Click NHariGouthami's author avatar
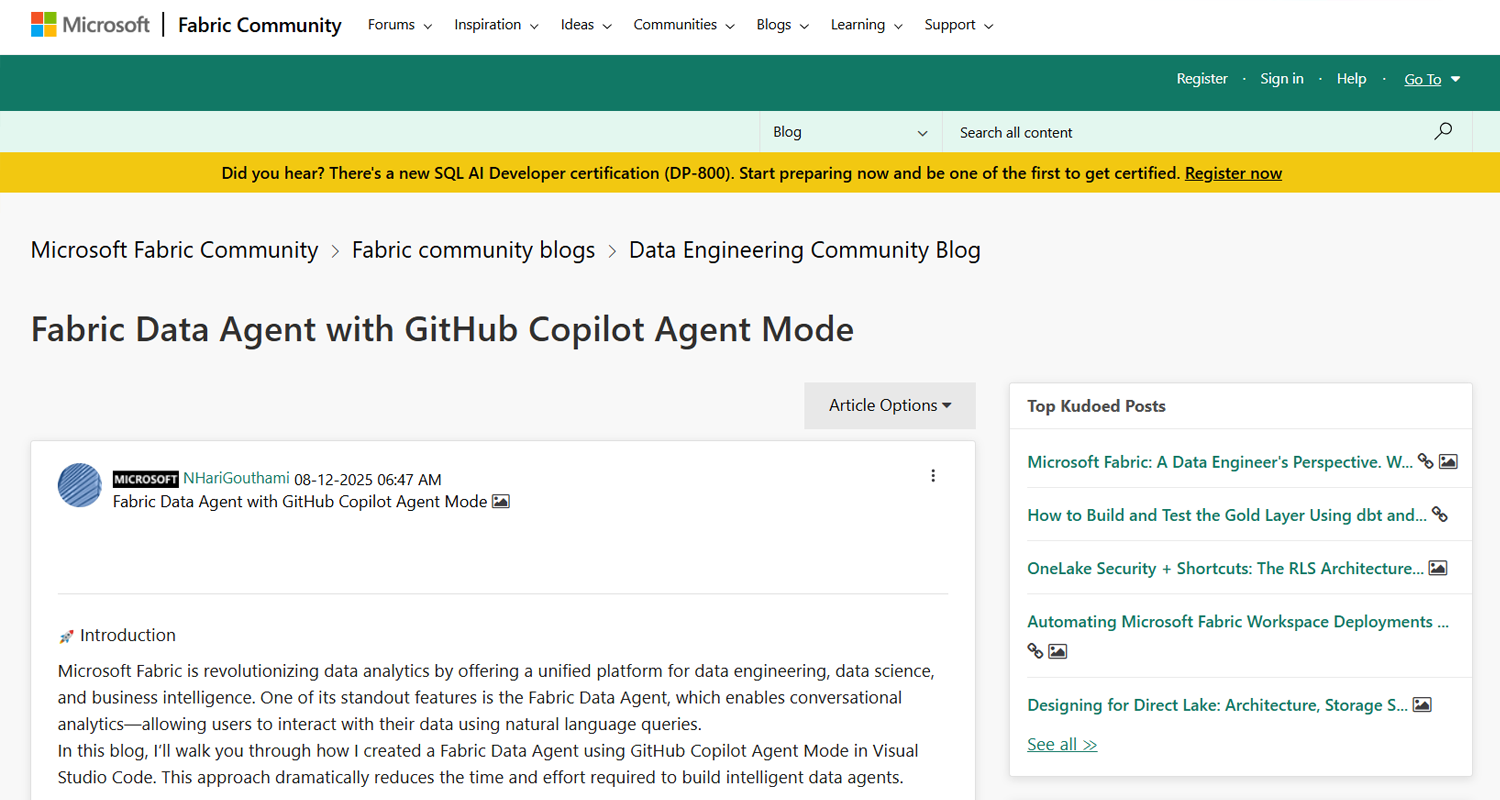The height and width of the screenshot is (800, 1500). (80, 485)
